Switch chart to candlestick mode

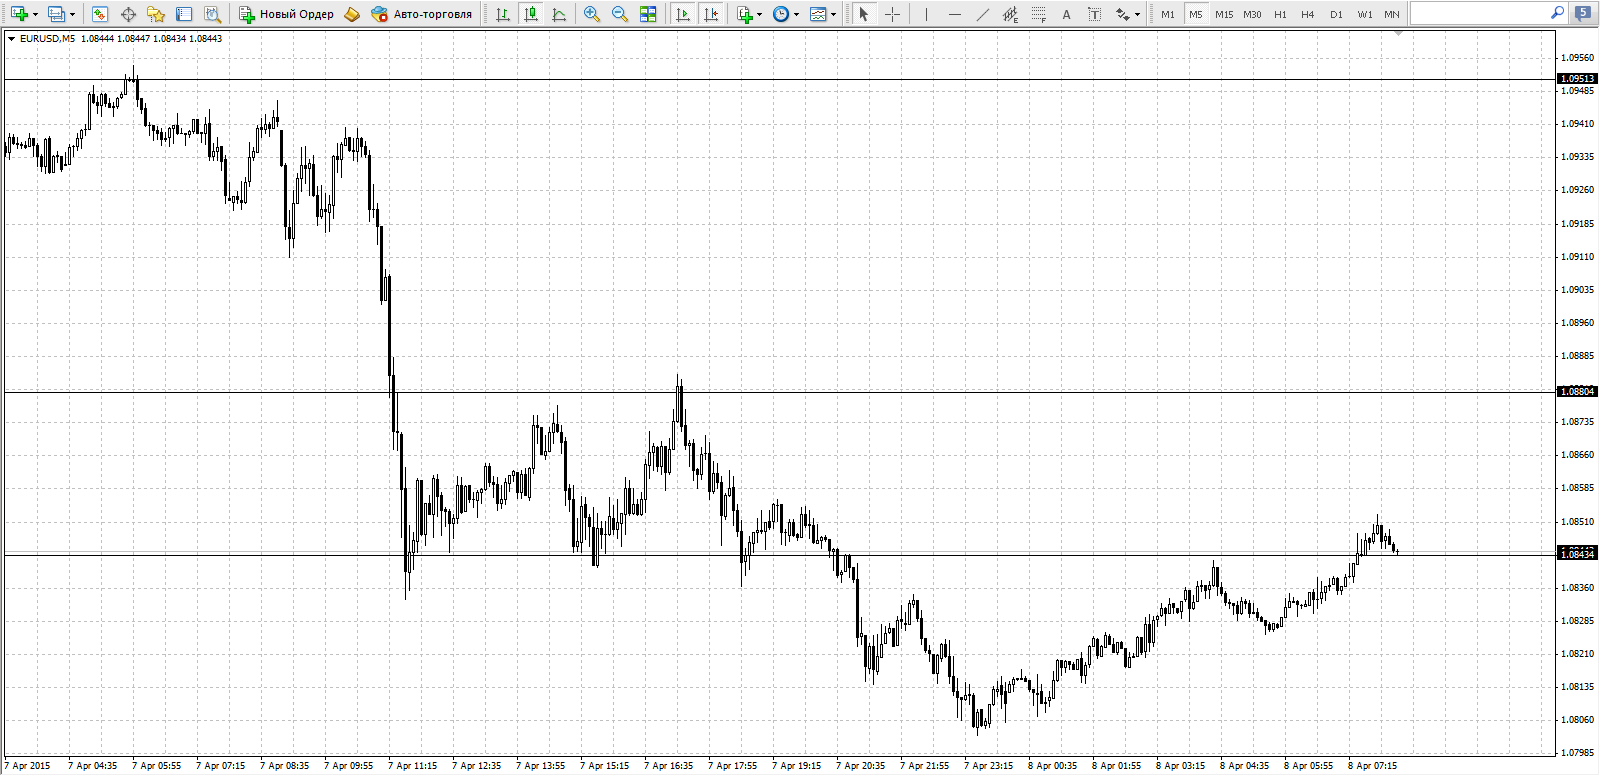tap(531, 14)
